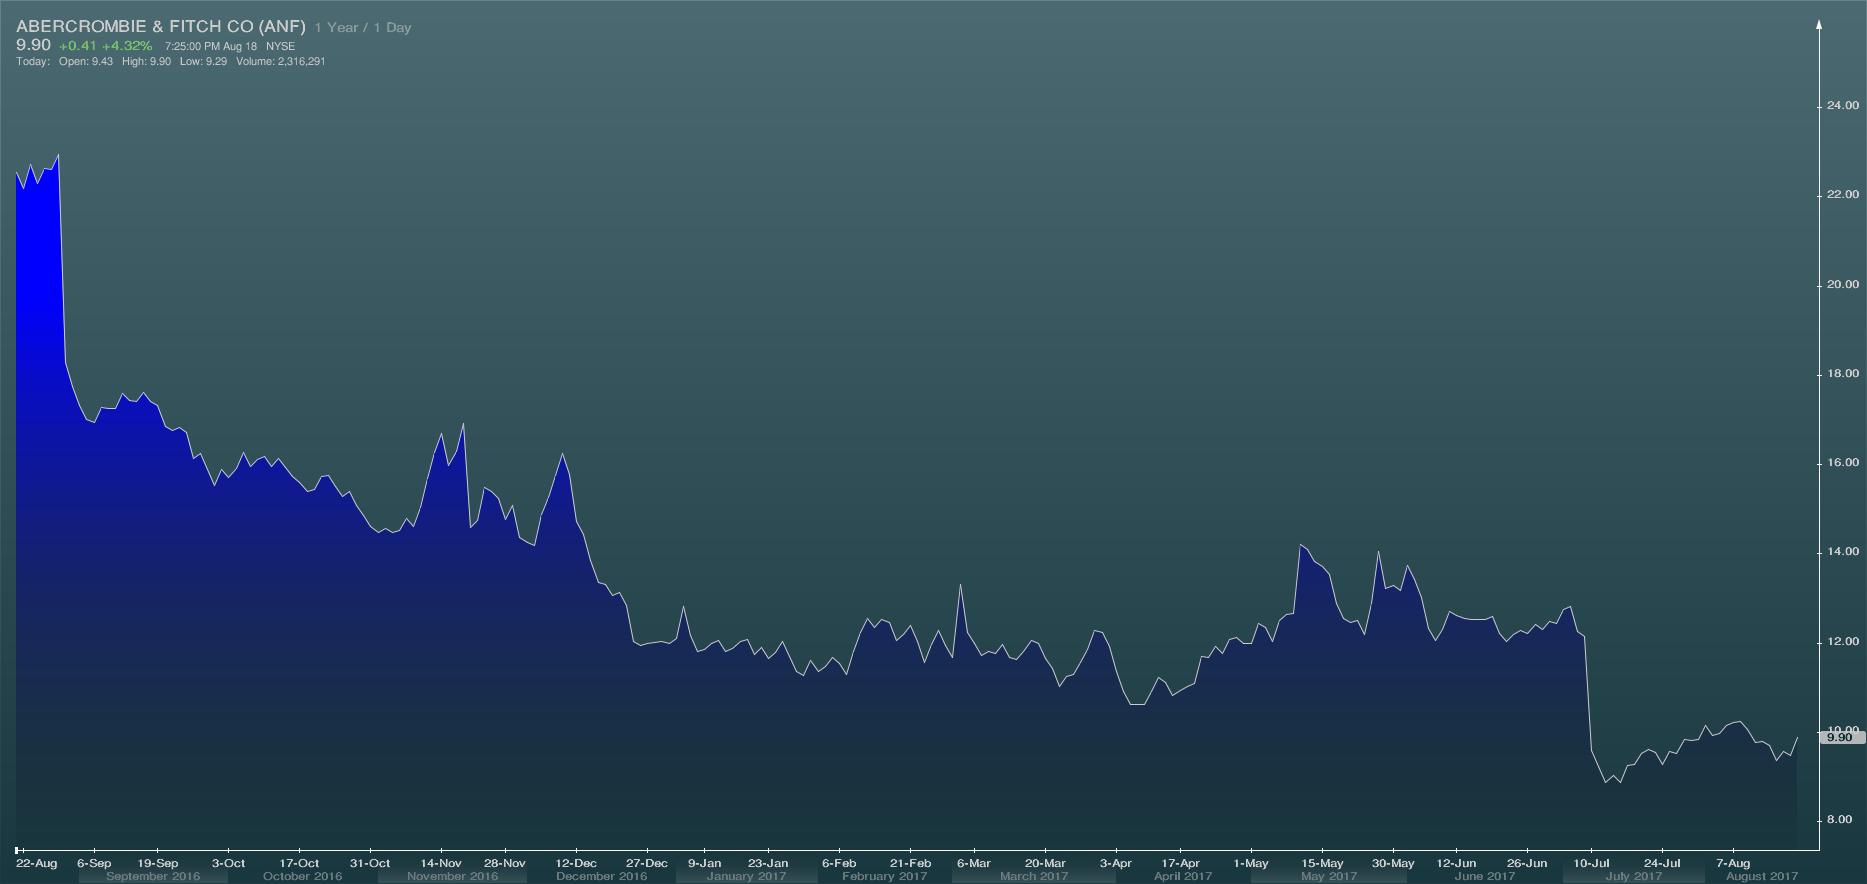Click the 27-Dec date label
Image resolution: width=1867 pixels, height=884 pixels.
point(647,862)
